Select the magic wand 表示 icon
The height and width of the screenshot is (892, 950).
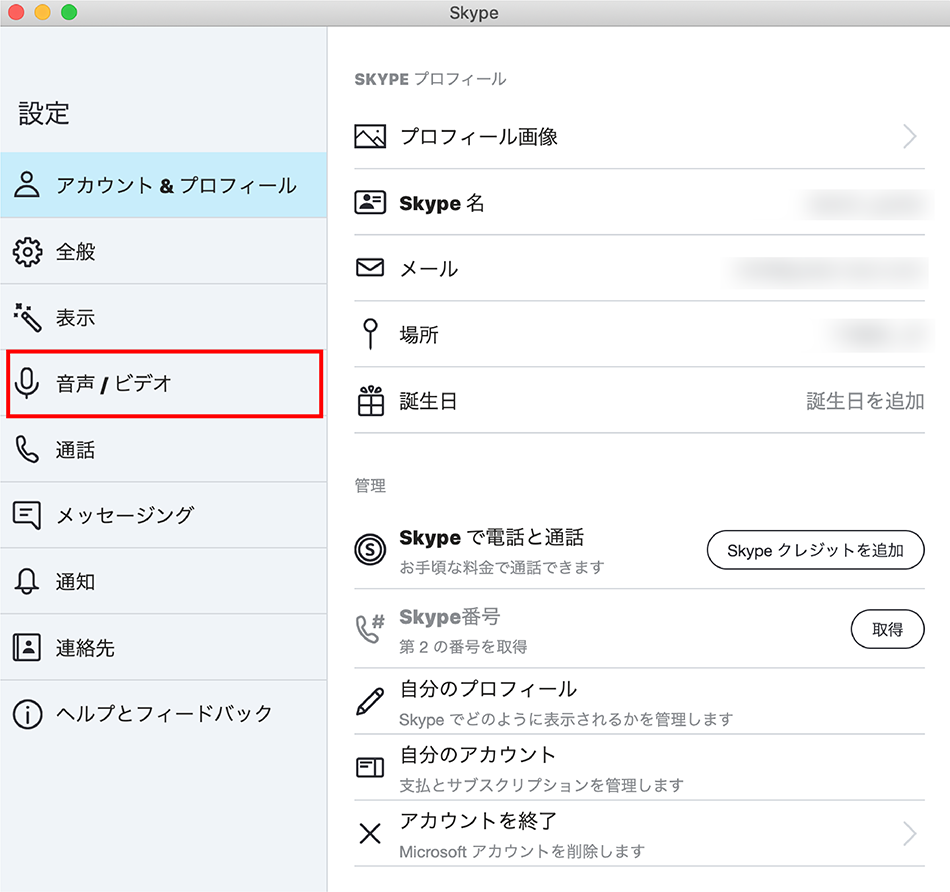point(27,318)
